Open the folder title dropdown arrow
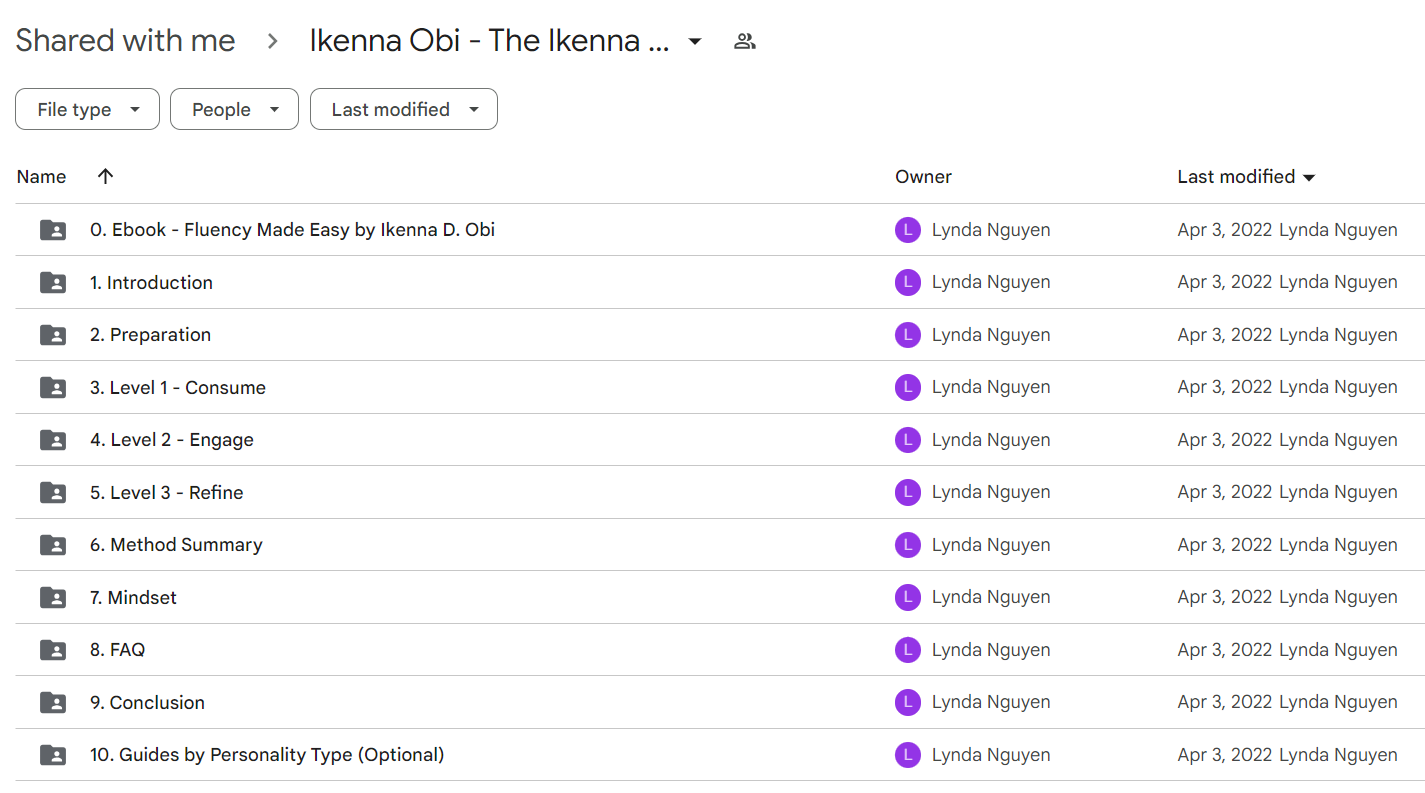Viewport: 1425px width, 793px height. click(695, 41)
